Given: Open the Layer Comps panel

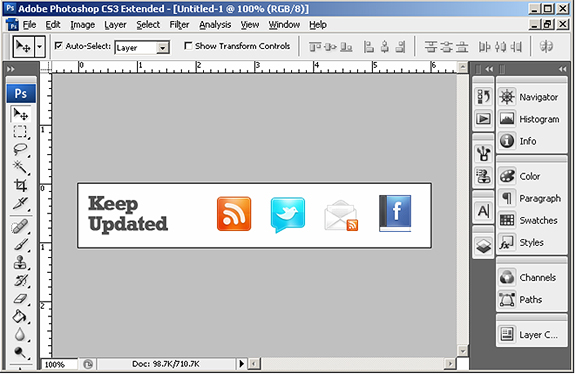Looking at the screenshot, I should [x=529, y=335].
